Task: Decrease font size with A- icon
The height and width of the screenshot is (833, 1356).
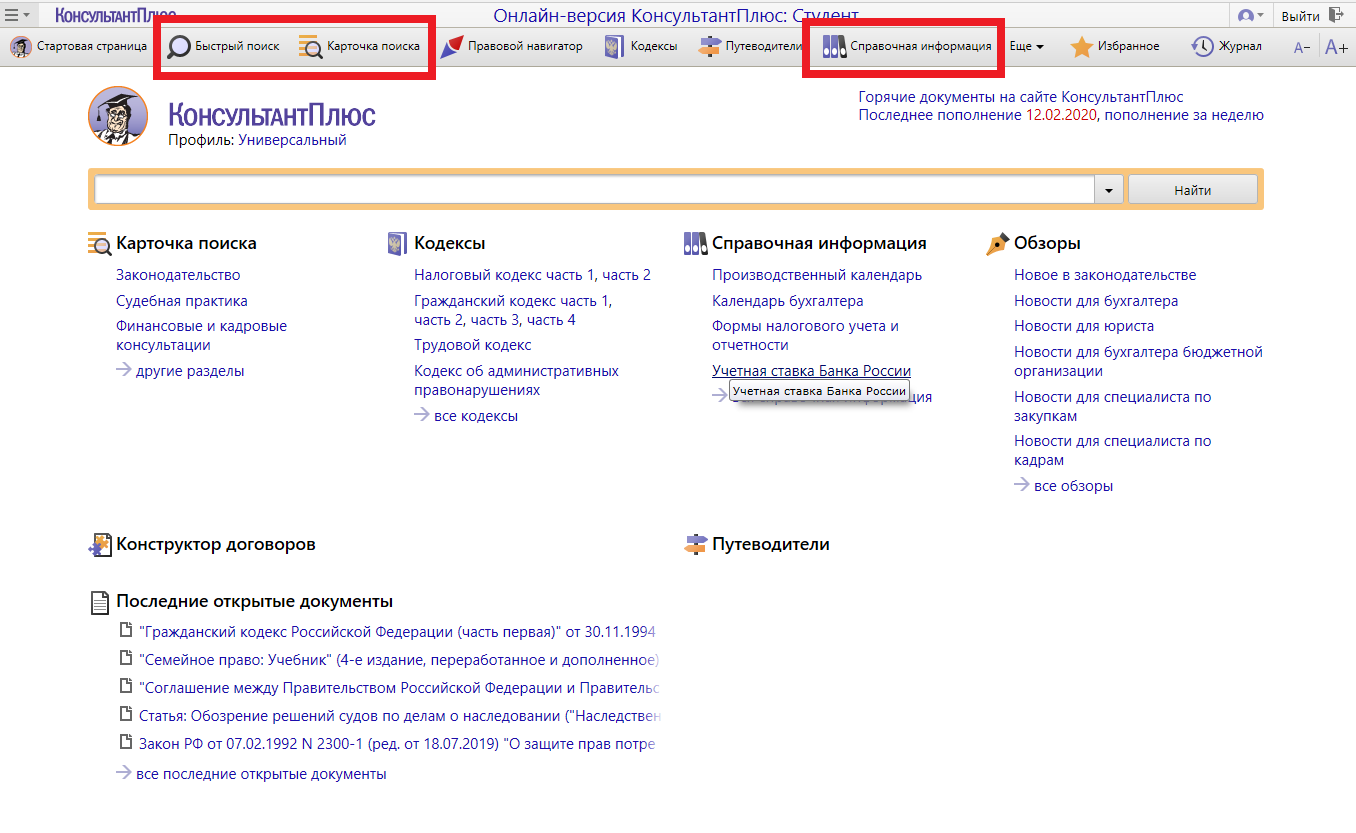Action: 1302,47
